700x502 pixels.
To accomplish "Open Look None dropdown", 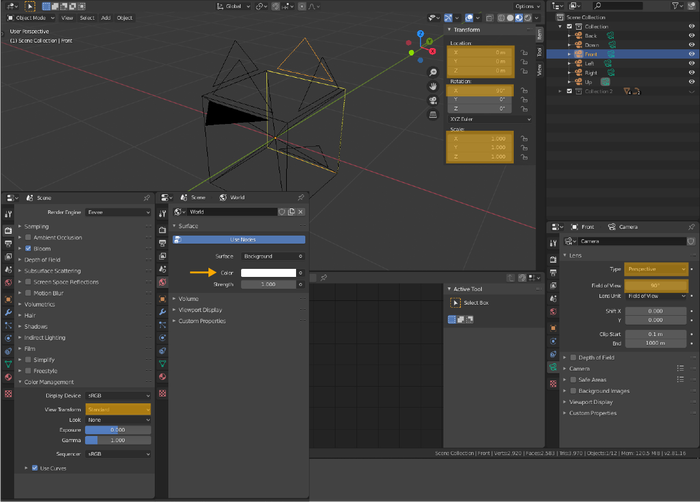I will 118,420.
